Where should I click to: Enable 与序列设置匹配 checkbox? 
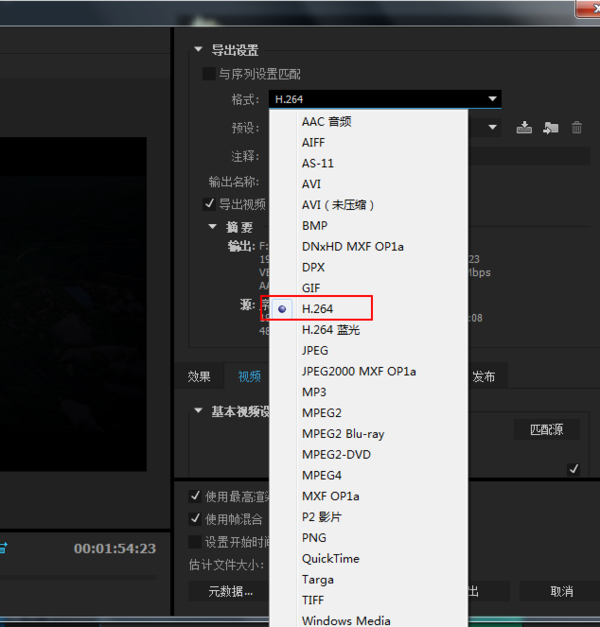point(209,74)
